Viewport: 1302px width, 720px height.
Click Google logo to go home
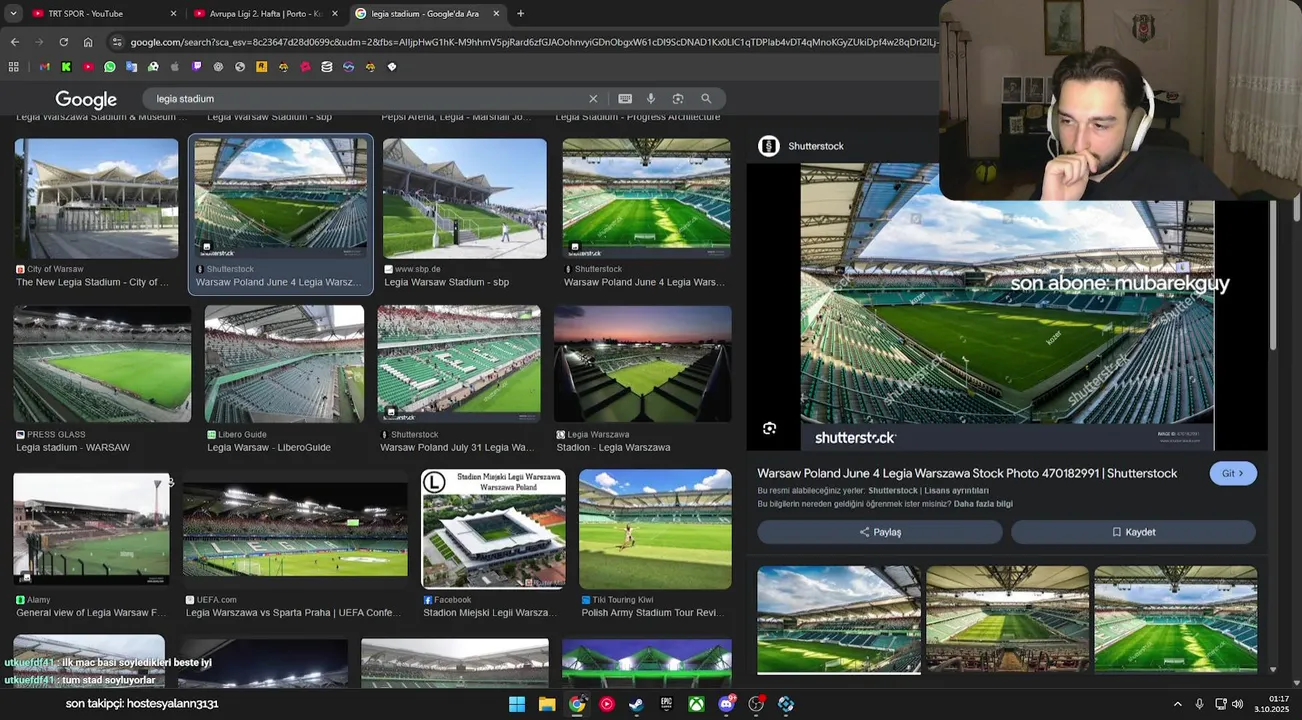tap(86, 99)
